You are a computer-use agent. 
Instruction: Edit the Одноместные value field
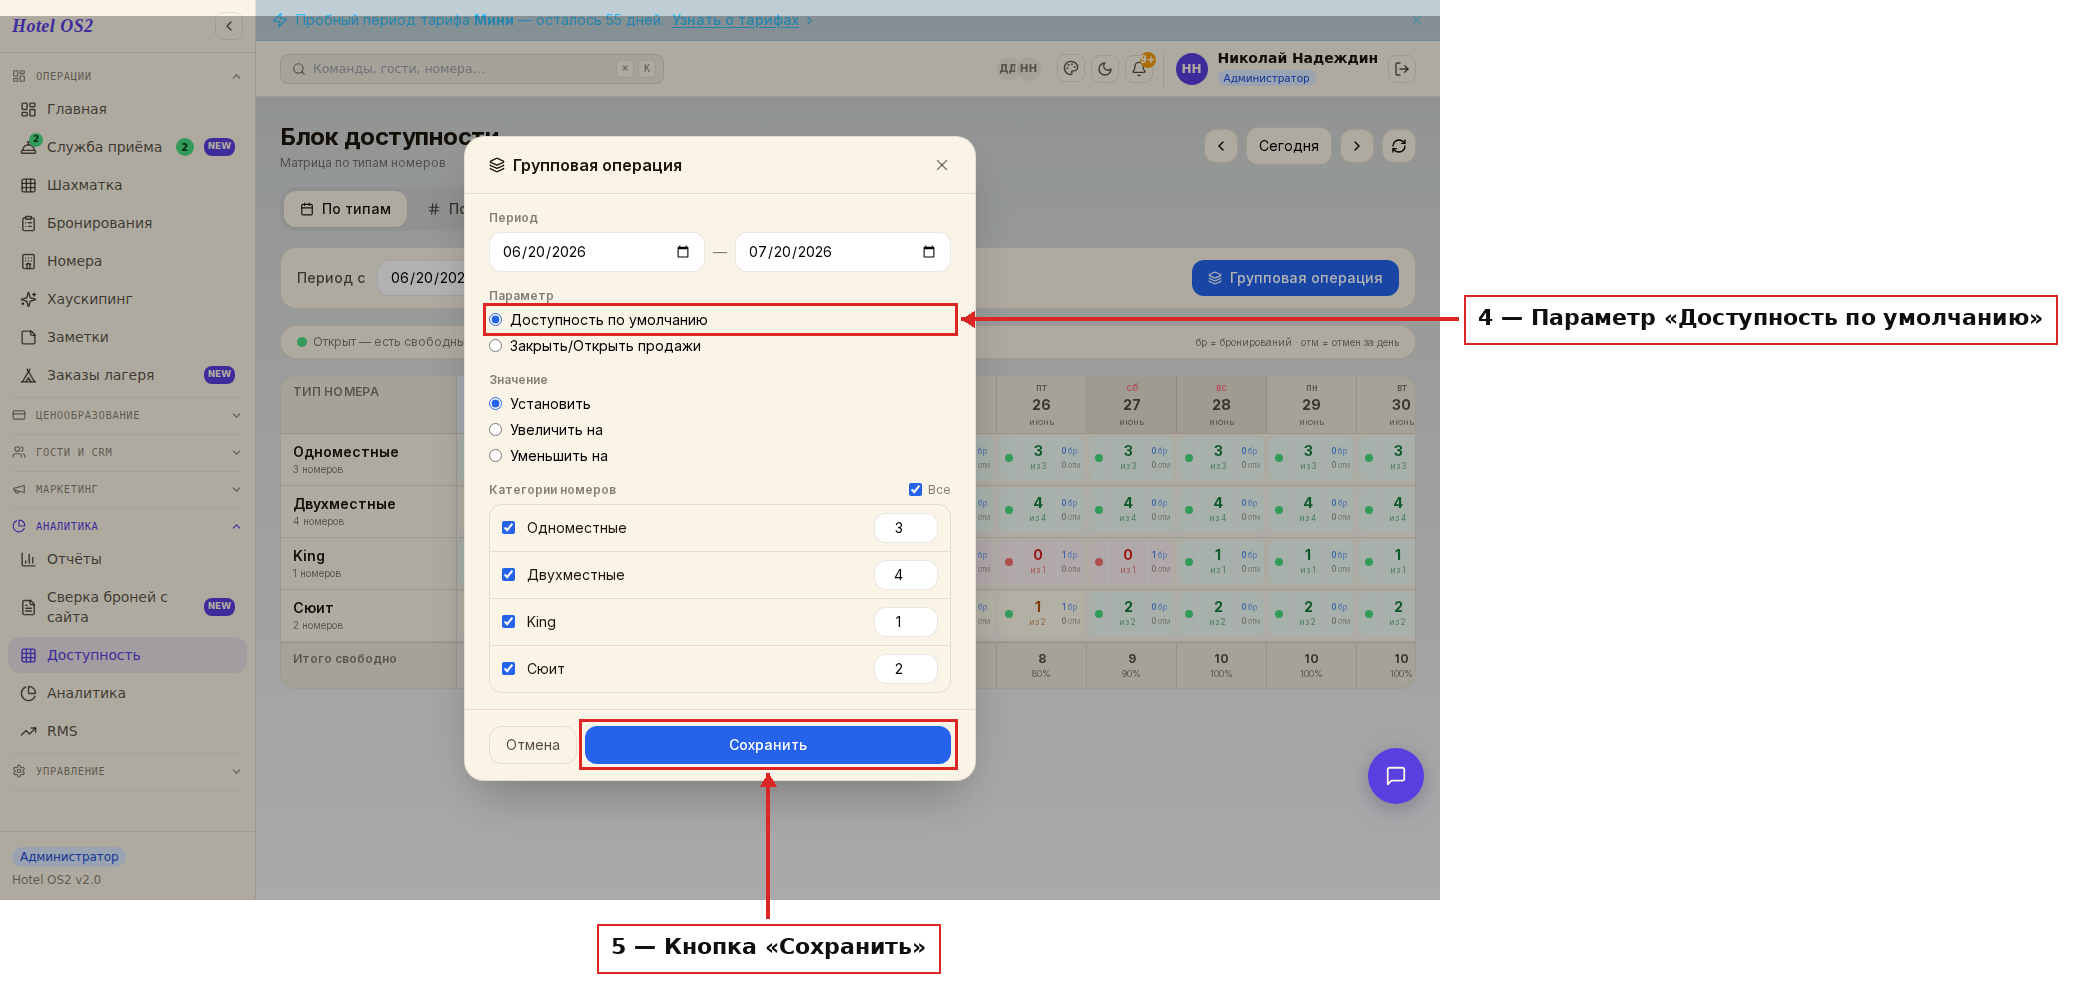(906, 528)
